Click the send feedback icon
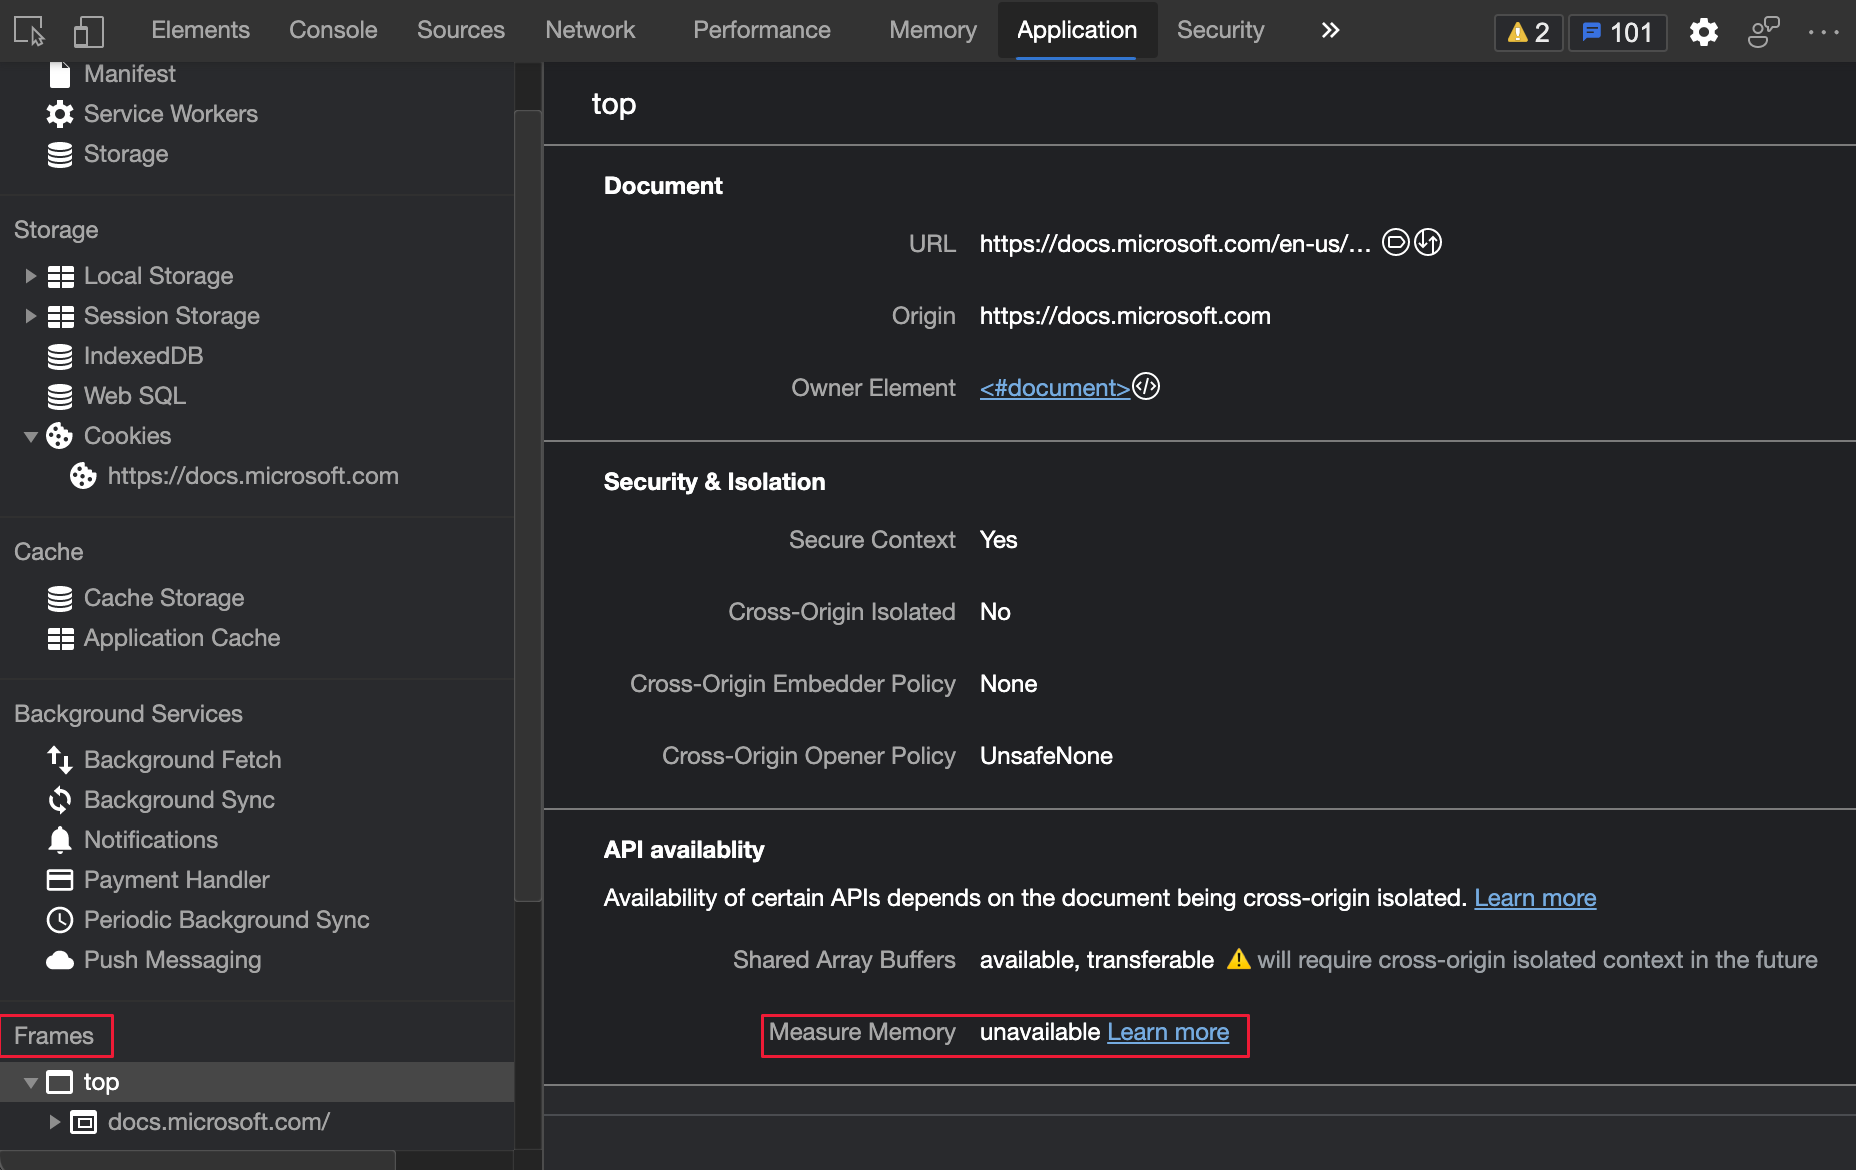 tap(1764, 32)
